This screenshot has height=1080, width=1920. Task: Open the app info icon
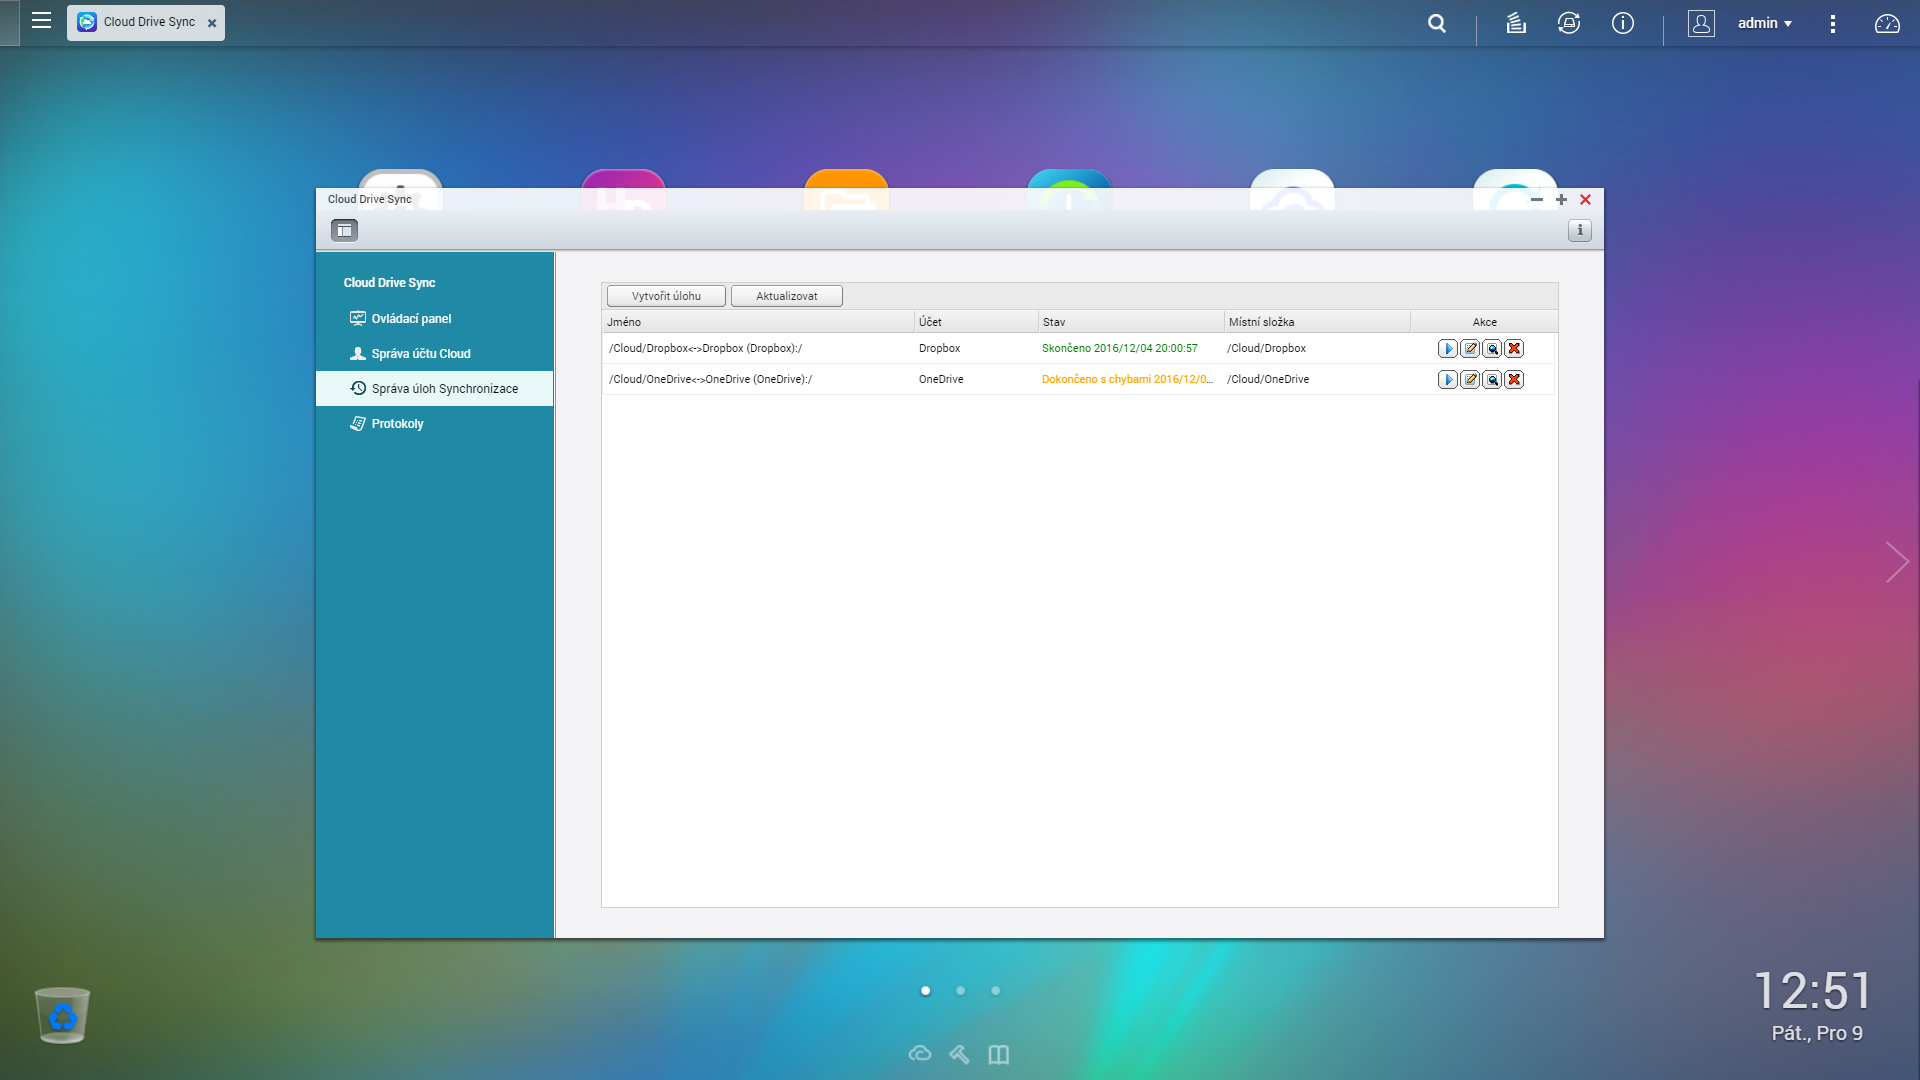click(1580, 231)
